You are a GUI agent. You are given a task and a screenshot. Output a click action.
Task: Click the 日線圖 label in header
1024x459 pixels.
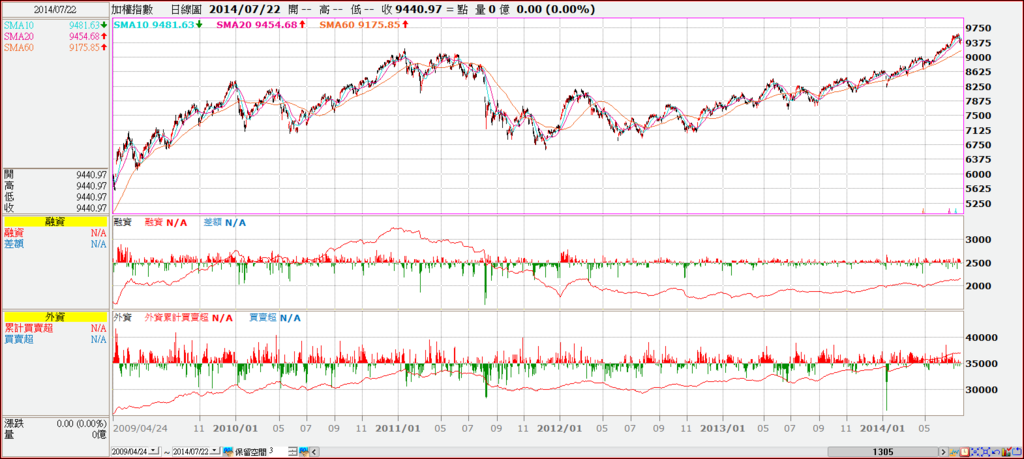(x=185, y=9)
